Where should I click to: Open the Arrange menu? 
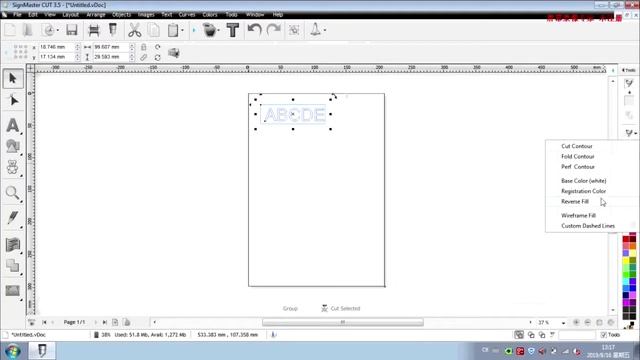96,14
